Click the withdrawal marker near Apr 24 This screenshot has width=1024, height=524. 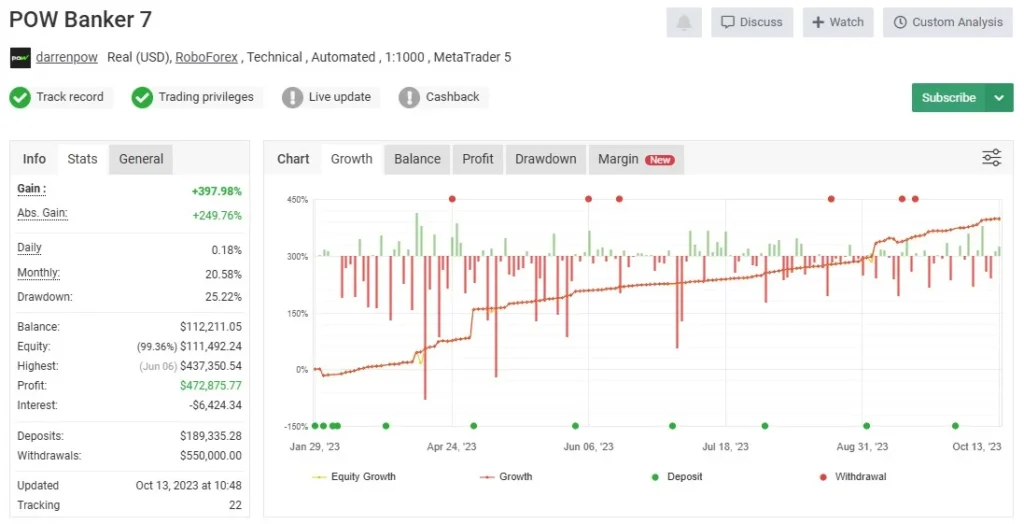452,199
